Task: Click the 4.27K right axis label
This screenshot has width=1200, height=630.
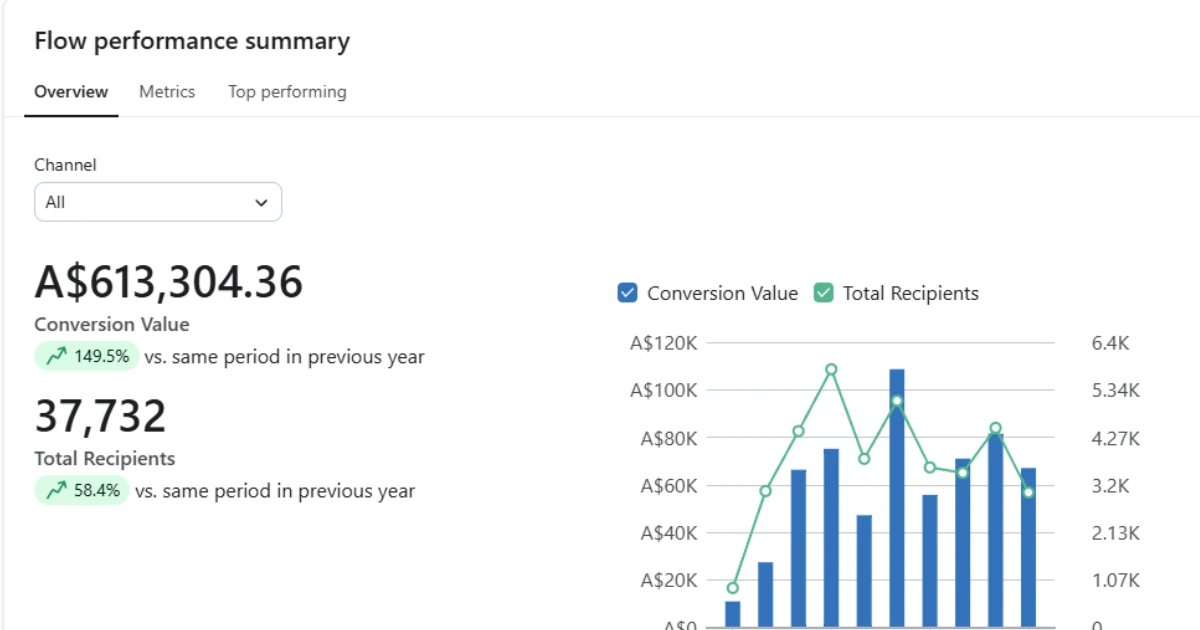Action: coord(1115,438)
